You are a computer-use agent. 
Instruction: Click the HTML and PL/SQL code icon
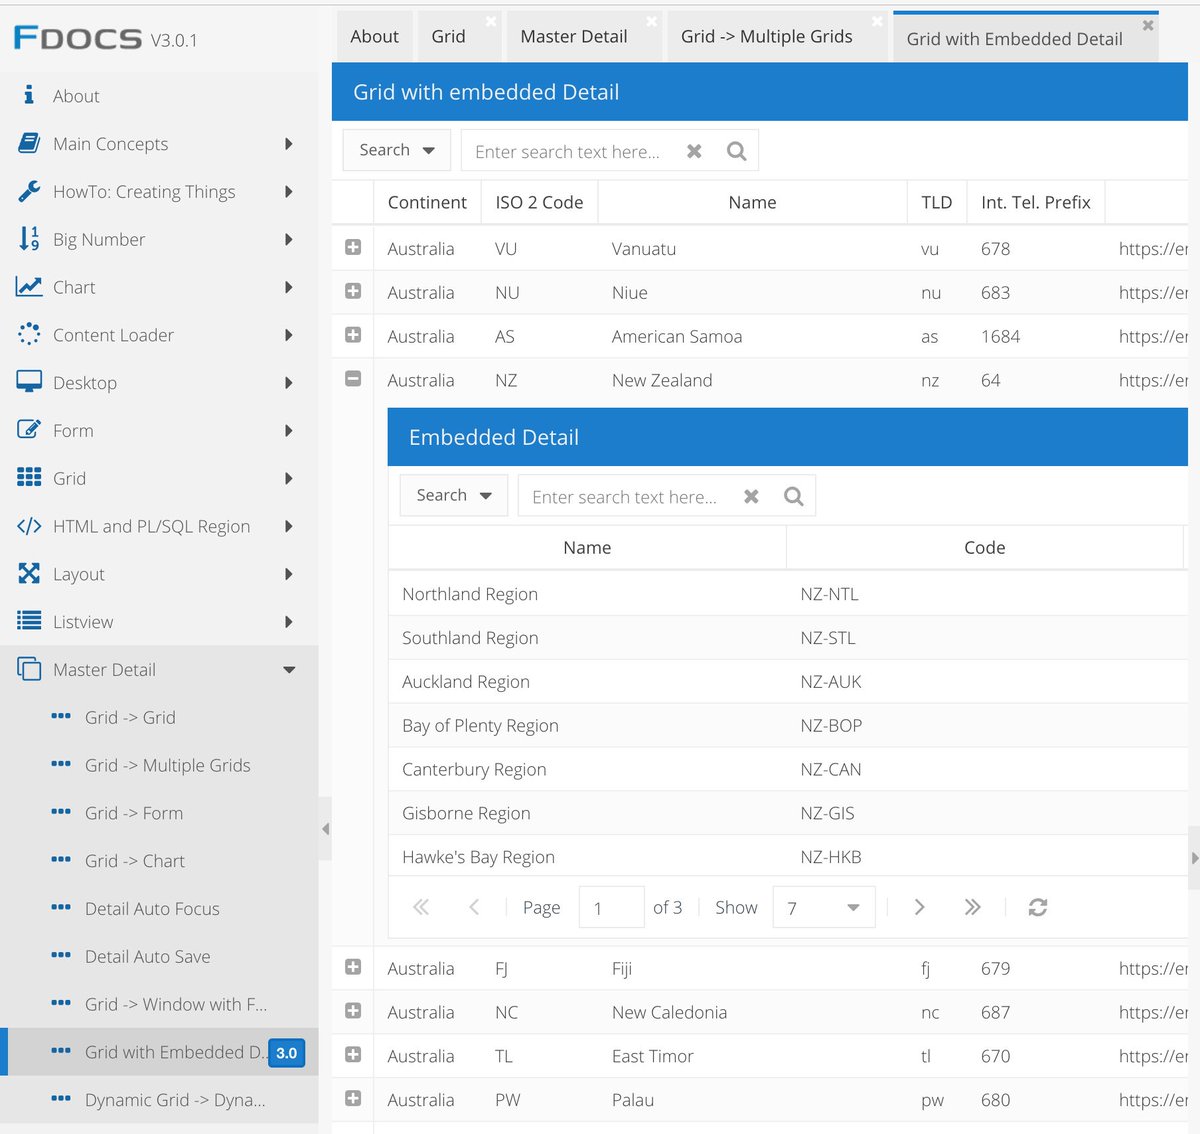(29, 526)
